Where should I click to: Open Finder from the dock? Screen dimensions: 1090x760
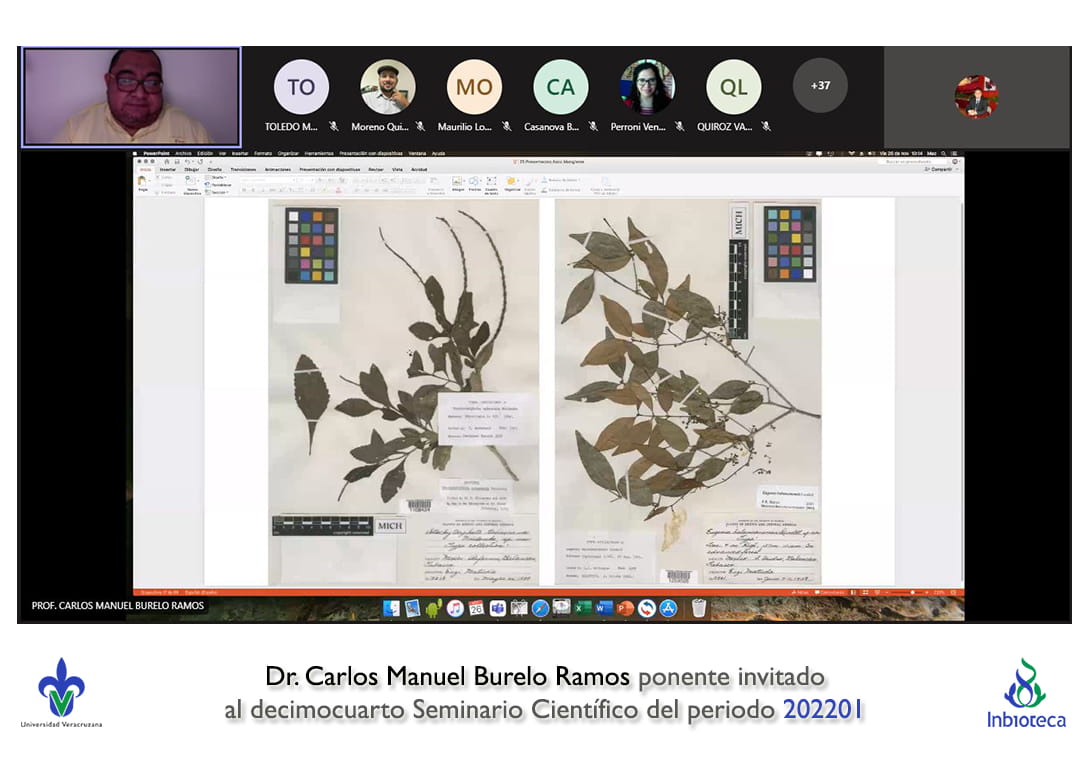pyautogui.click(x=391, y=608)
